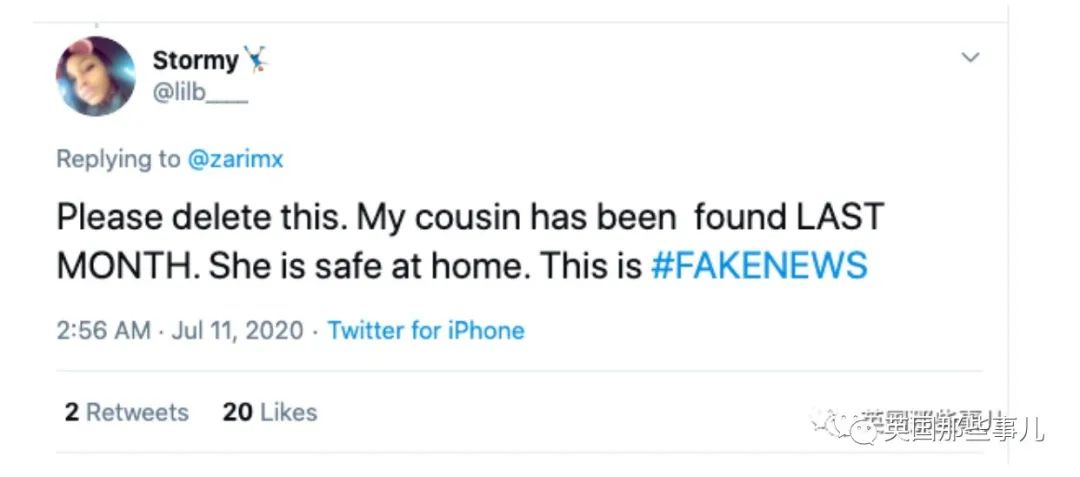View the 2 Retweets list
This screenshot has height=477, width=1080.
coord(127,412)
